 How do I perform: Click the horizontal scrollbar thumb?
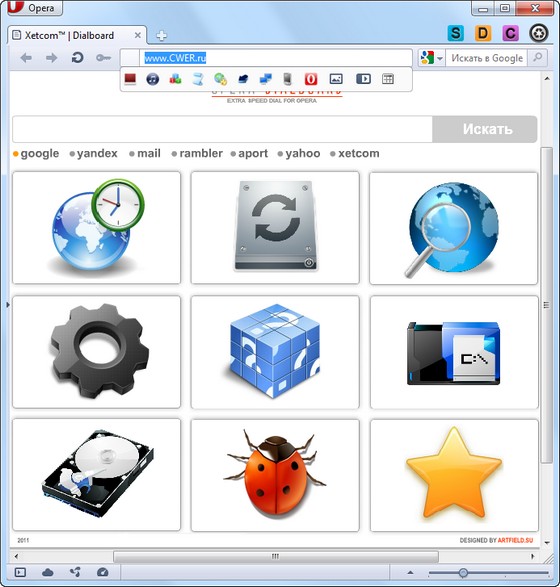(276, 556)
